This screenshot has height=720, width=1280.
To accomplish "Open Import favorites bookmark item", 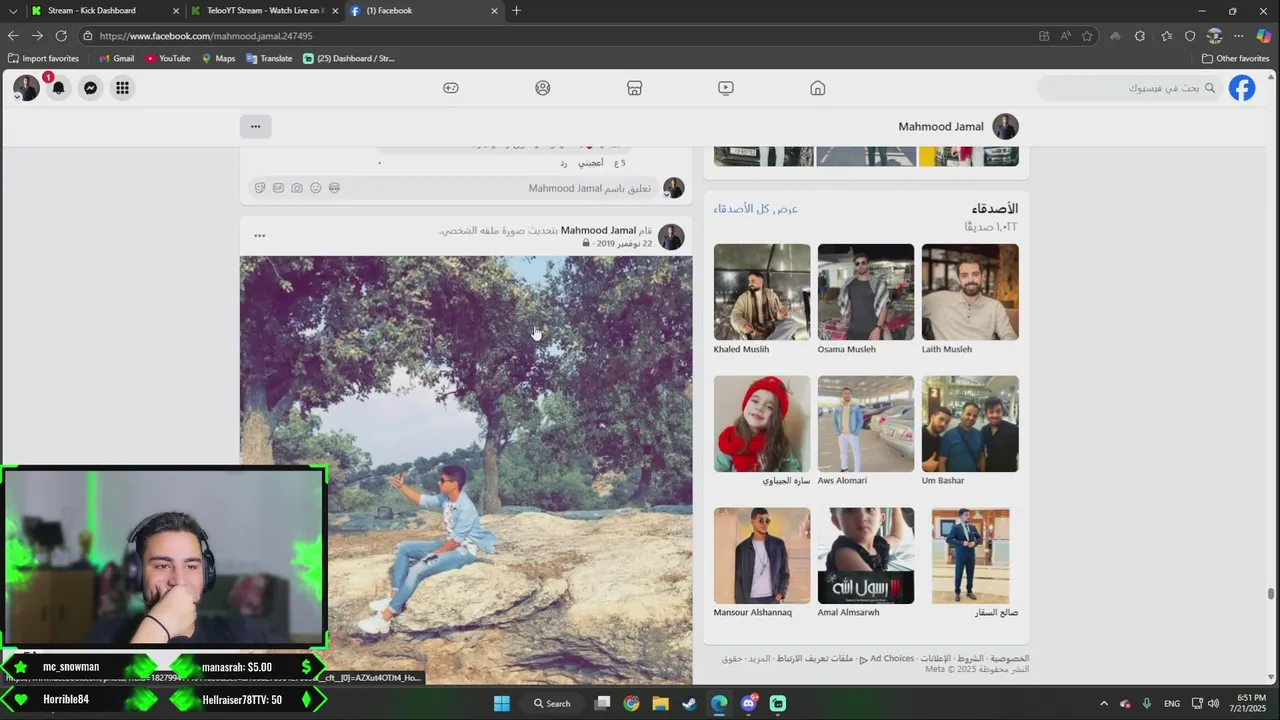I will pos(43,58).
